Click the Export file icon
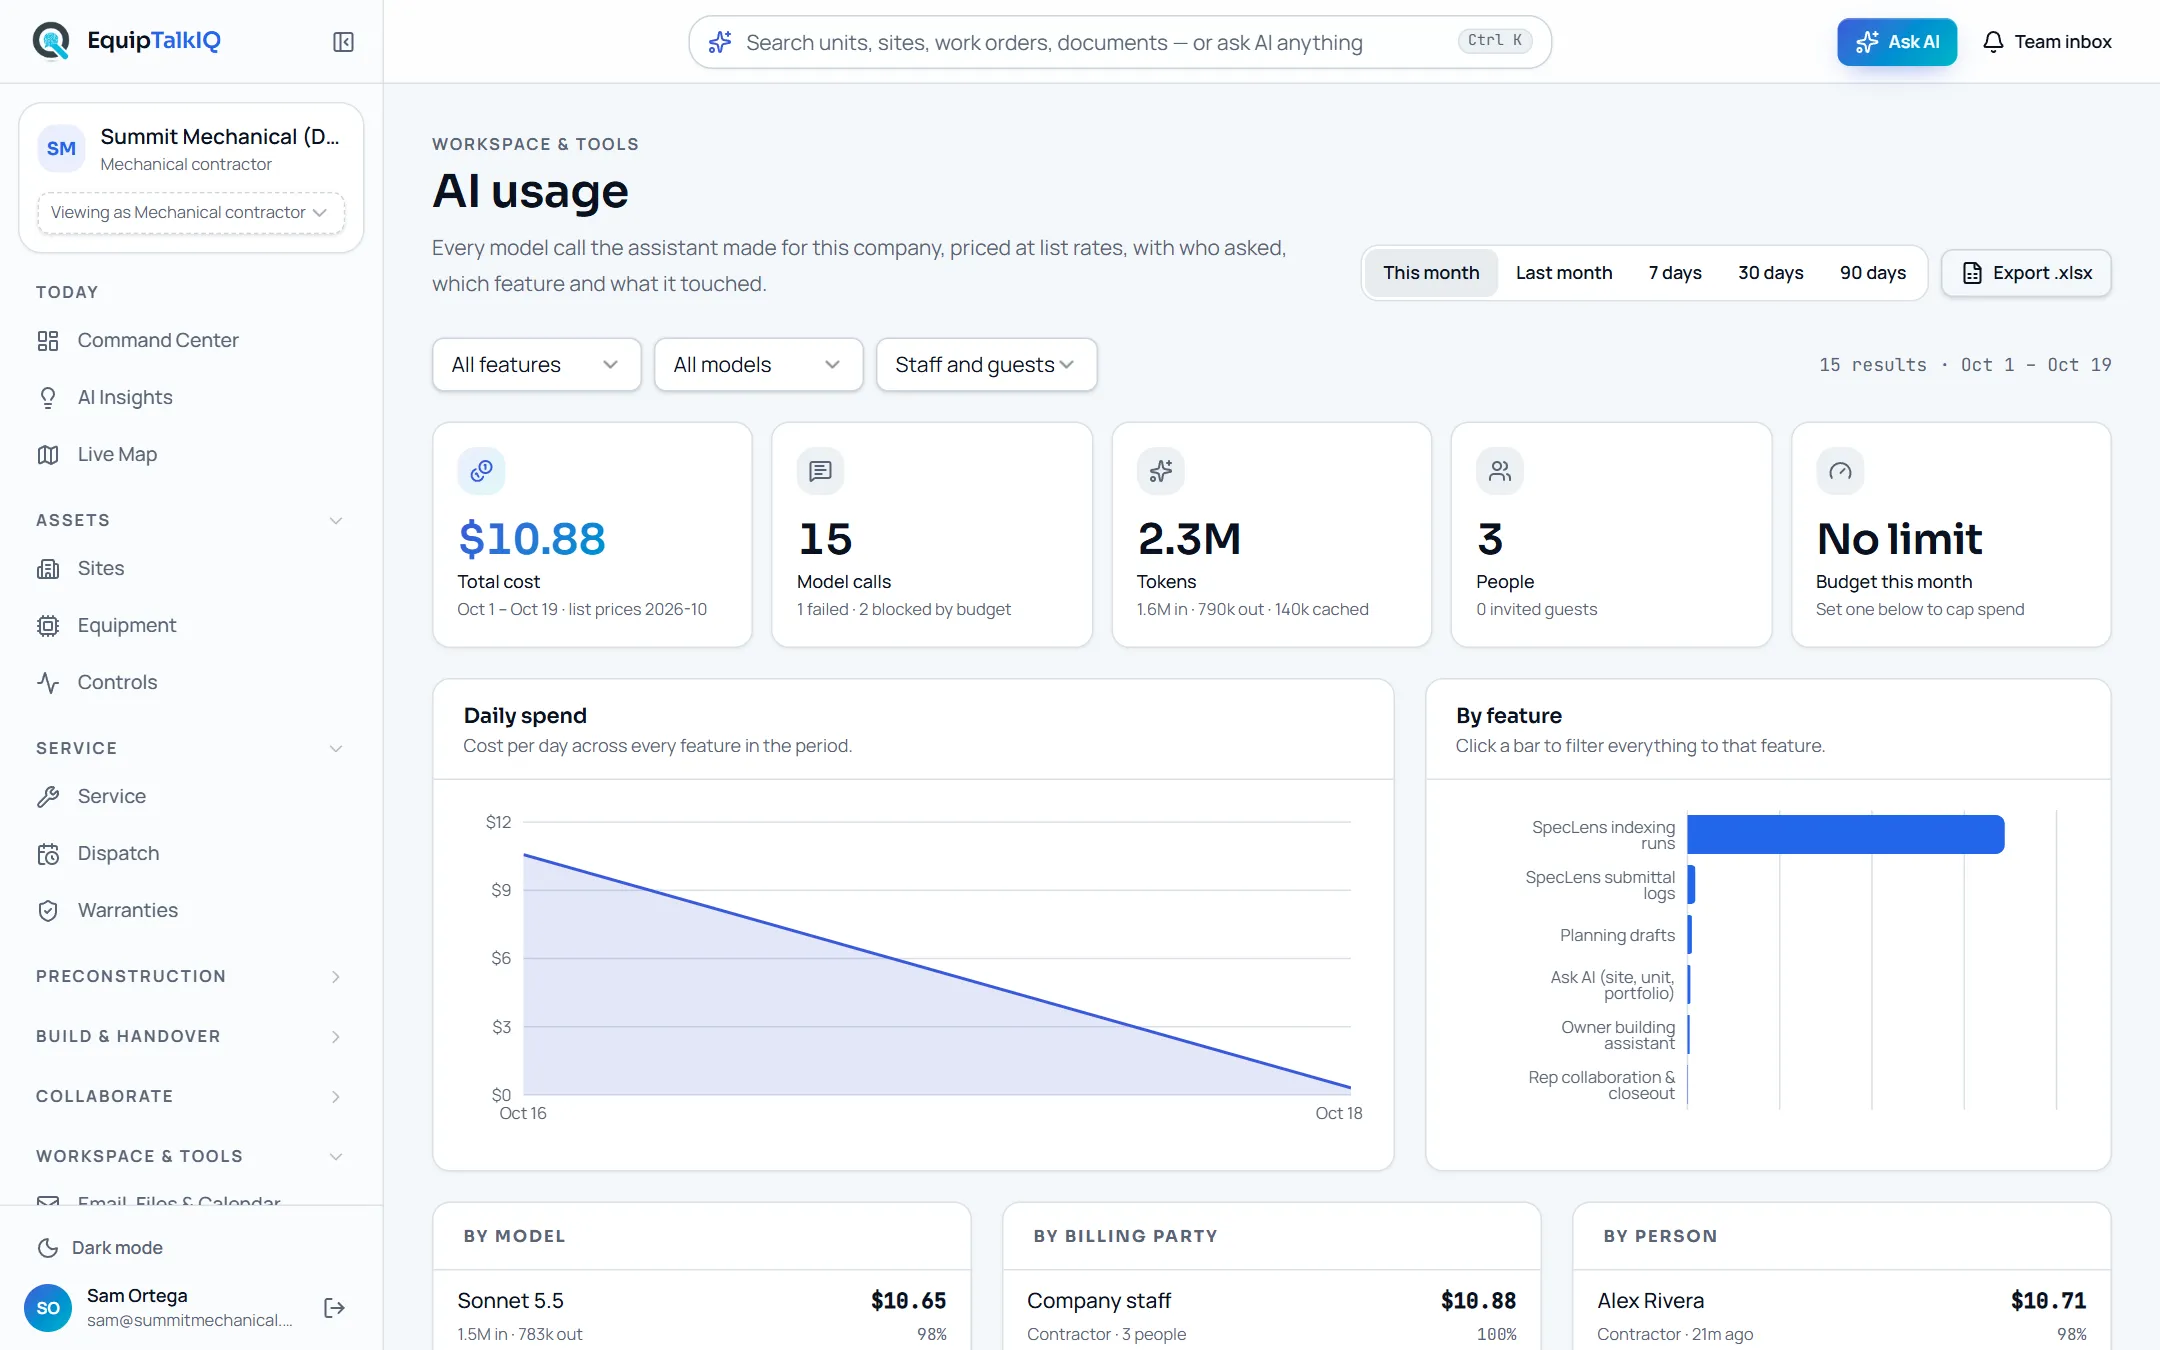 click(x=1972, y=273)
